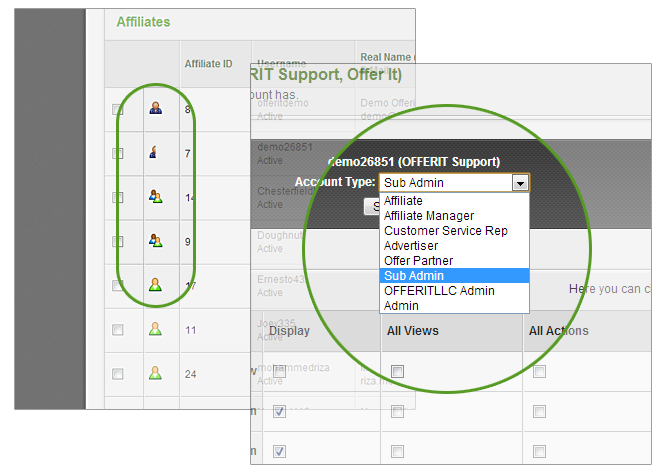Viewport: 667px width, 476px height.
Task: Choose Affiliate Manager from account type list
Action: 429,216
